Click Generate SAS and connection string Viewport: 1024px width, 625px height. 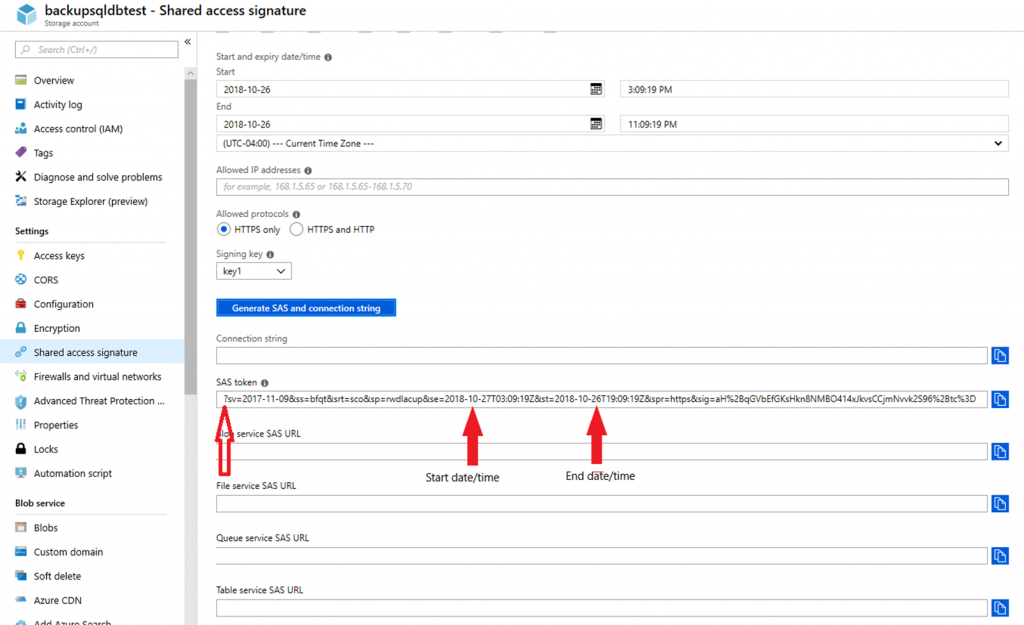point(306,308)
